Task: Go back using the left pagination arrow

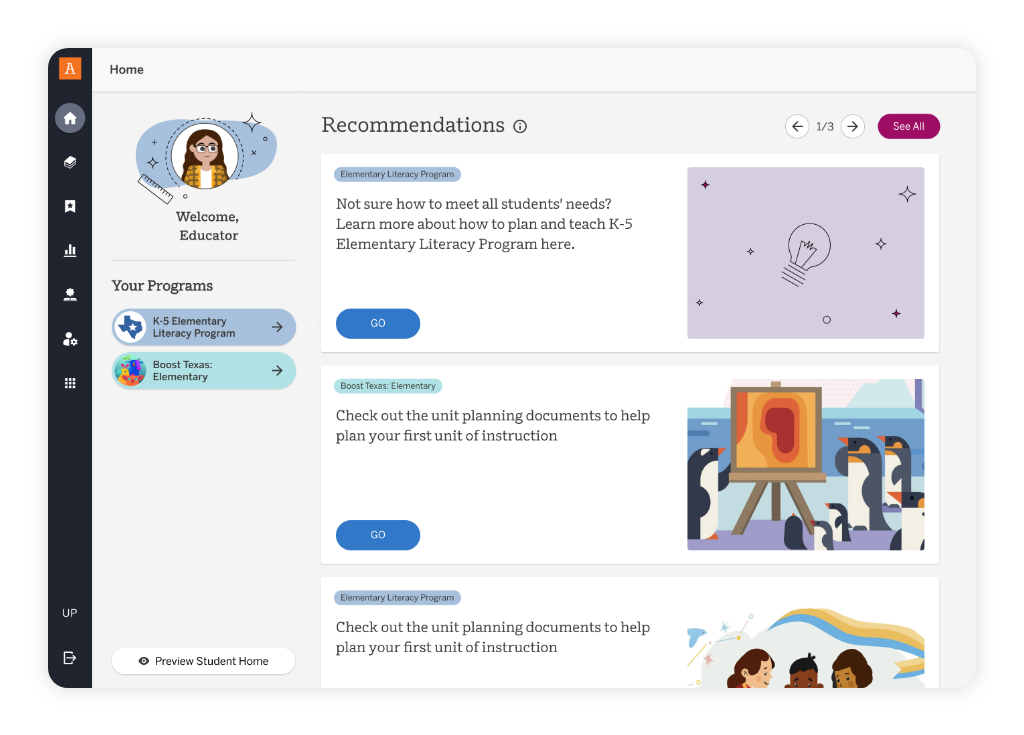Action: [797, 126]
